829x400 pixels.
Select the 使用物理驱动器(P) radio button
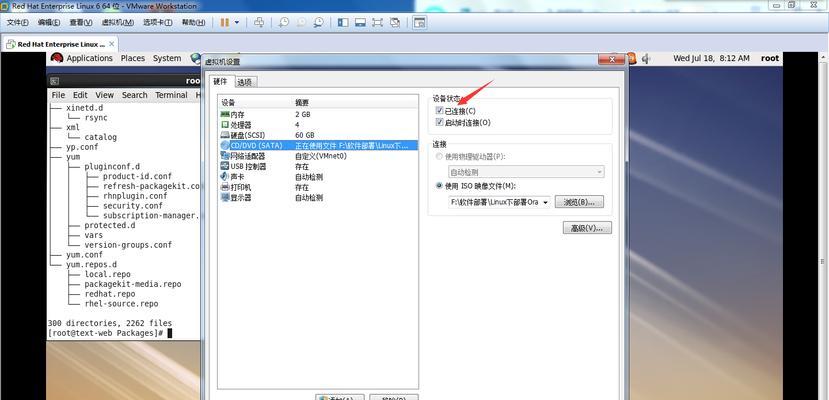click(x=439, y=157)
